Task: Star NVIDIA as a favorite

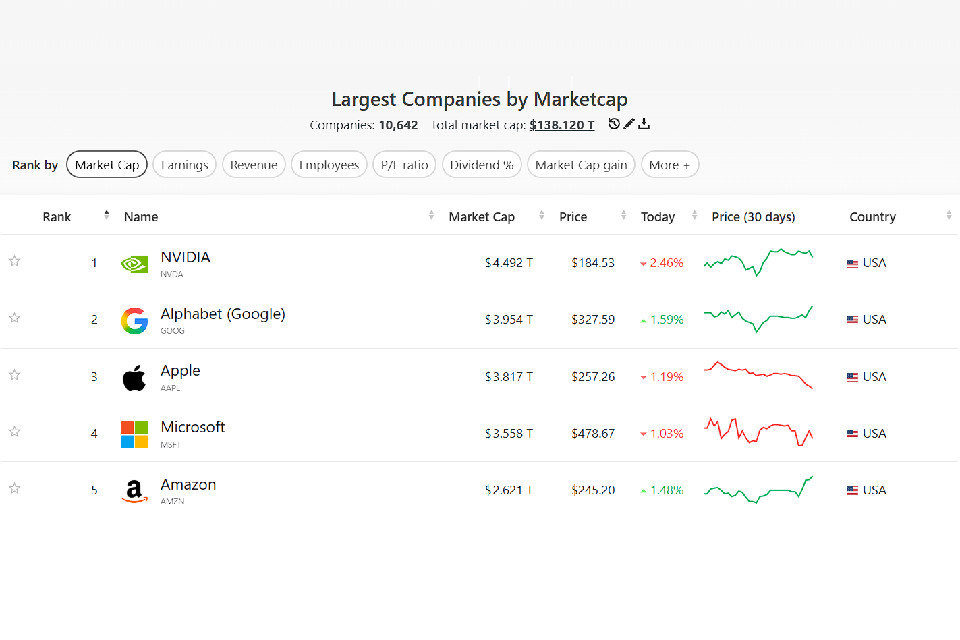Action: click(15, 261)
